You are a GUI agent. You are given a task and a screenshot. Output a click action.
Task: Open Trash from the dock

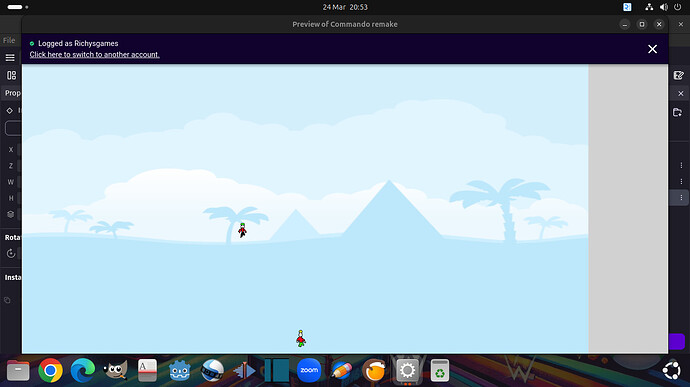pos(440,371)
